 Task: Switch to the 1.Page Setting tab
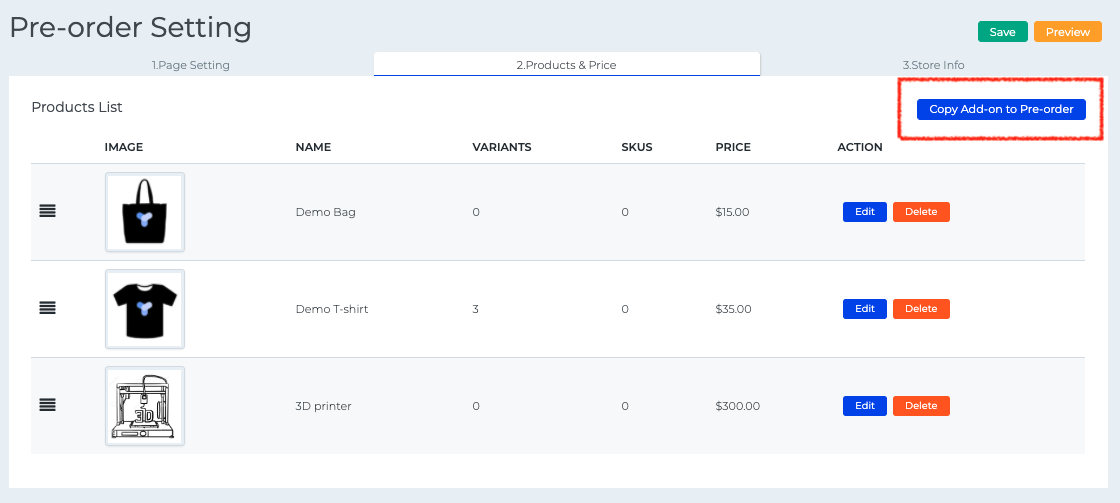coord(191,65)
